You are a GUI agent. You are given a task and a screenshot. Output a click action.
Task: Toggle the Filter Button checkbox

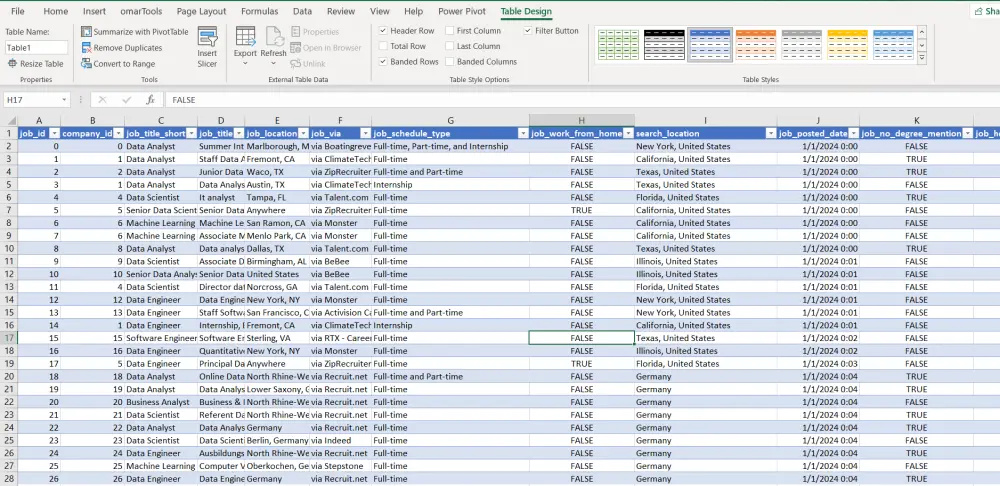pos(528,31)
